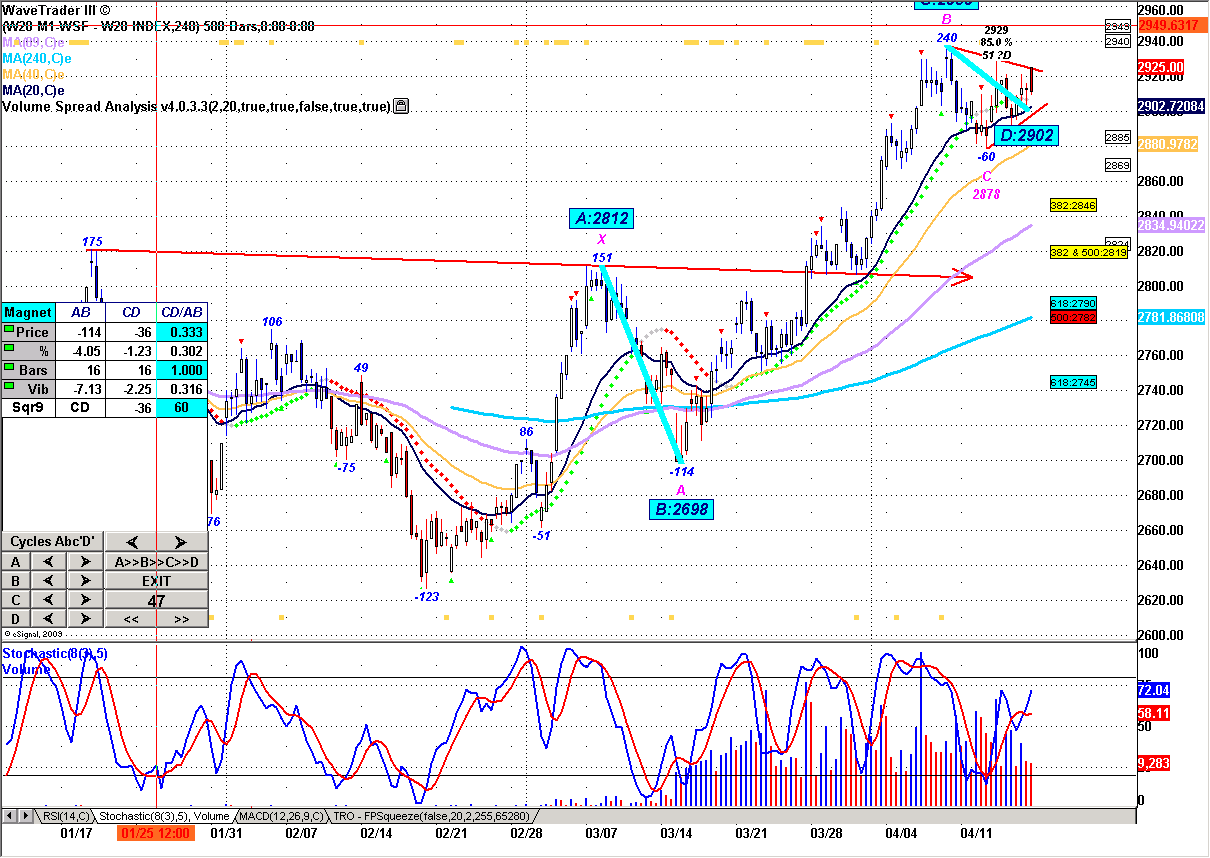Click the B point label button

15,581
